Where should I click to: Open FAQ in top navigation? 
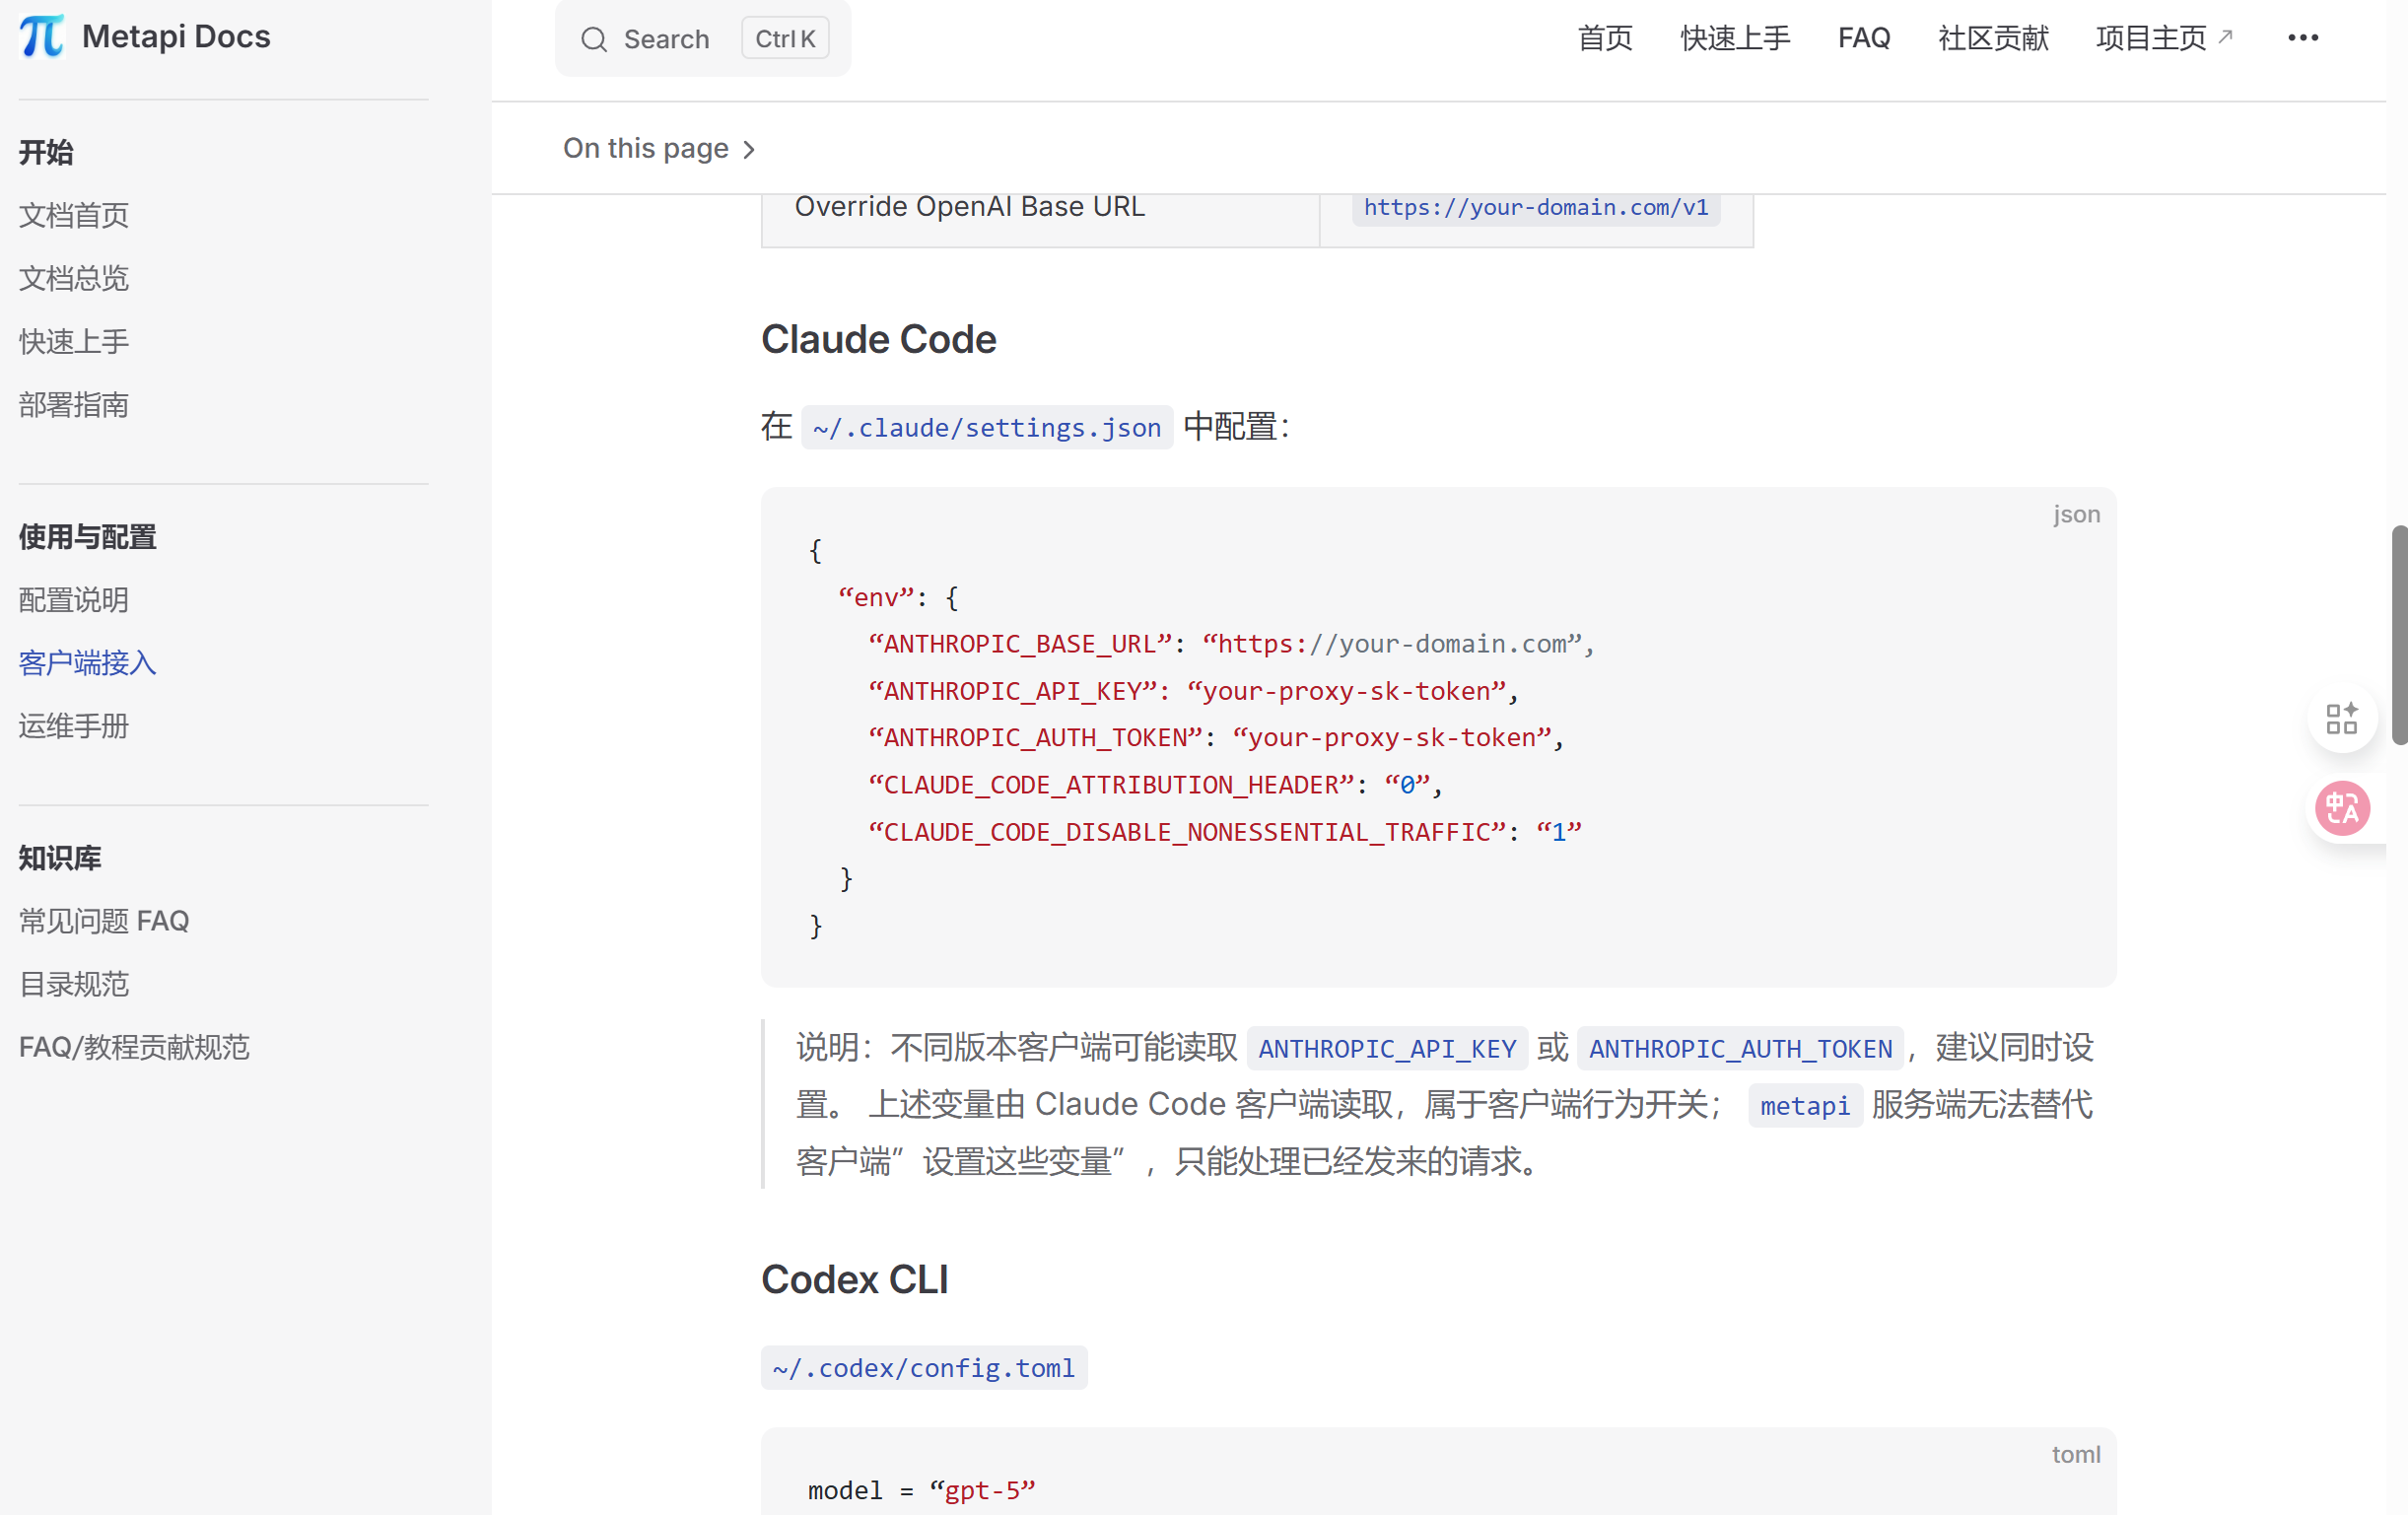(x=1864, y=38)
